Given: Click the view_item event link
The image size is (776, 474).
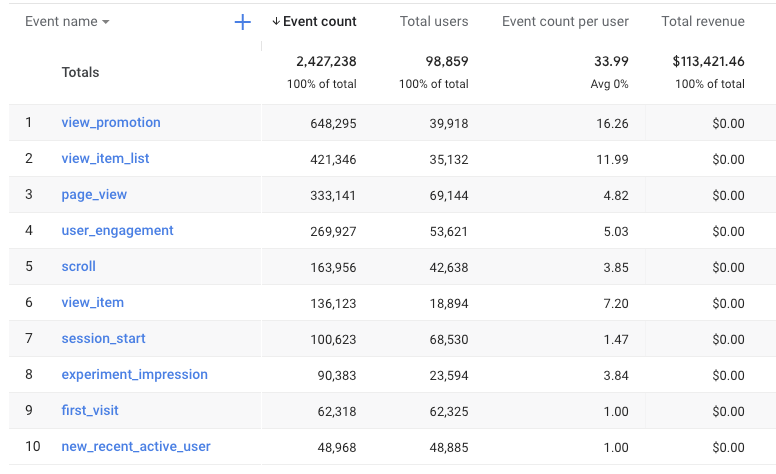Looking at the screenshot, I should tap(93, 303).
